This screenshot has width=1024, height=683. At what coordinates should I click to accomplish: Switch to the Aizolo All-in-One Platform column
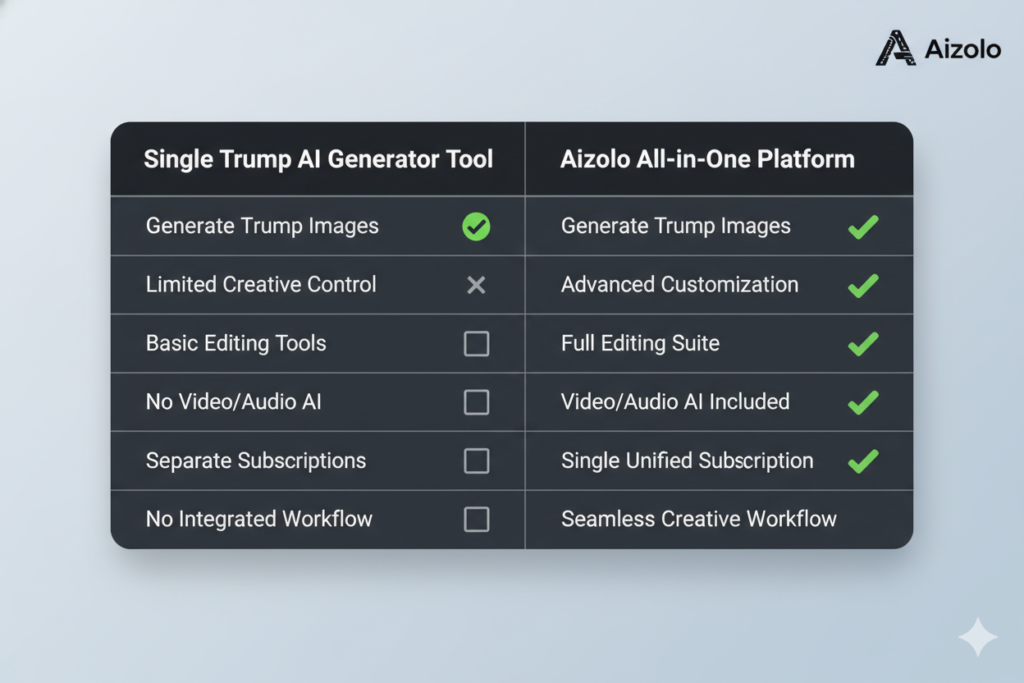[x=707, y=158]
